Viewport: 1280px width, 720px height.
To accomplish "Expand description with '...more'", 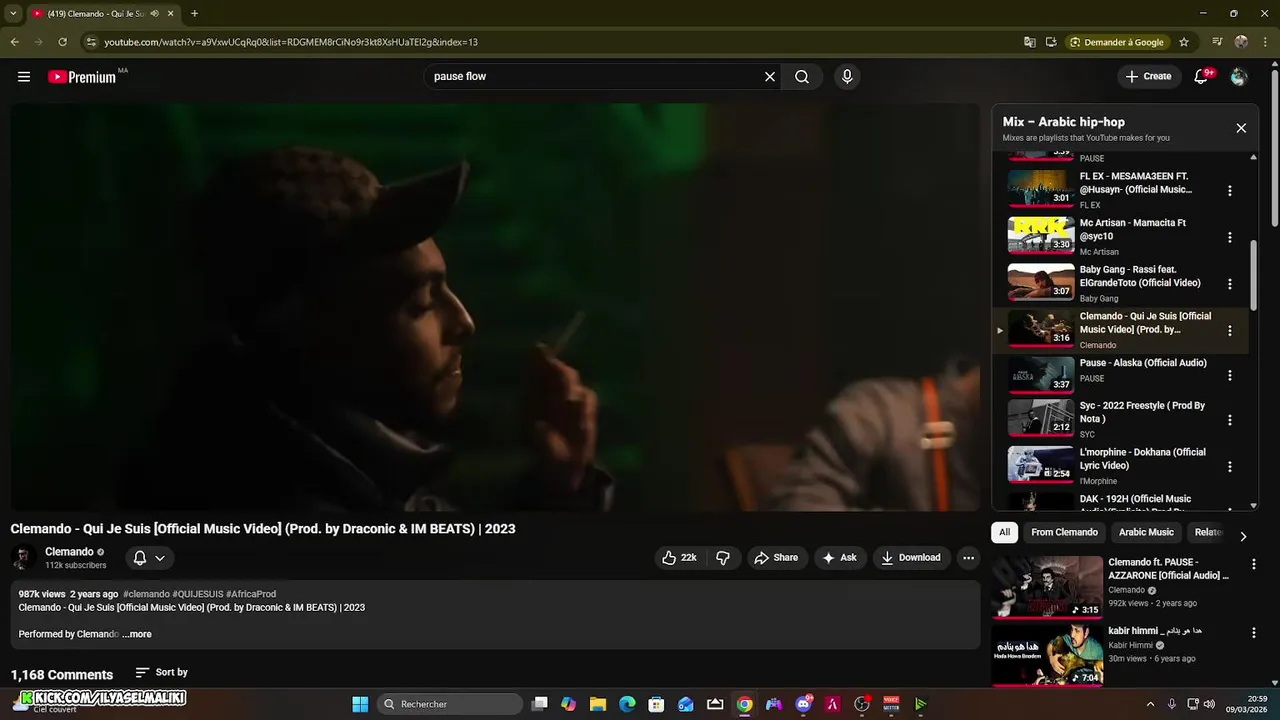I will coord(137,634).
